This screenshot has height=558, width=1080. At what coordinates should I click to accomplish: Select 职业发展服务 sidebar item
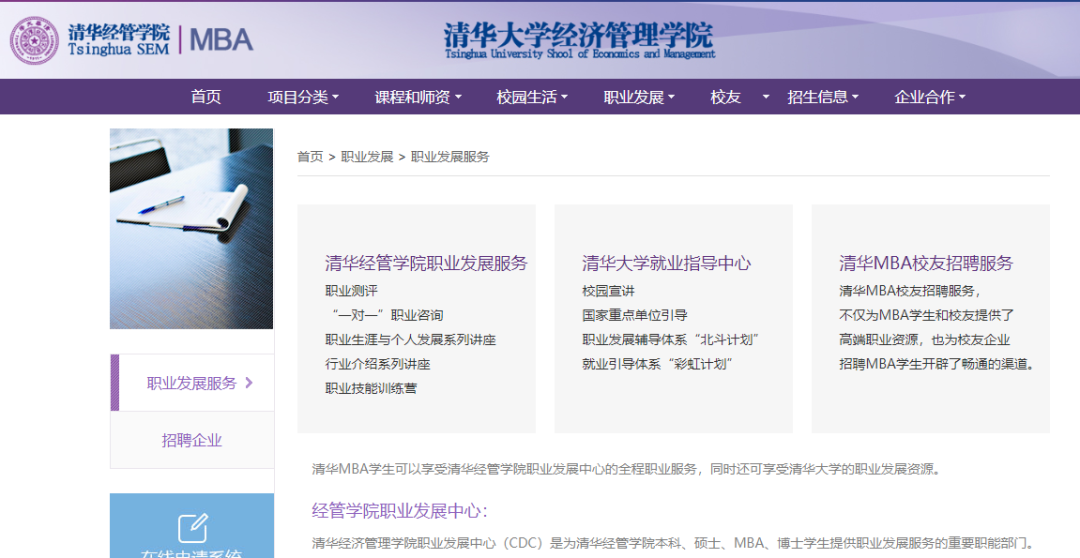tap(192, 383)
